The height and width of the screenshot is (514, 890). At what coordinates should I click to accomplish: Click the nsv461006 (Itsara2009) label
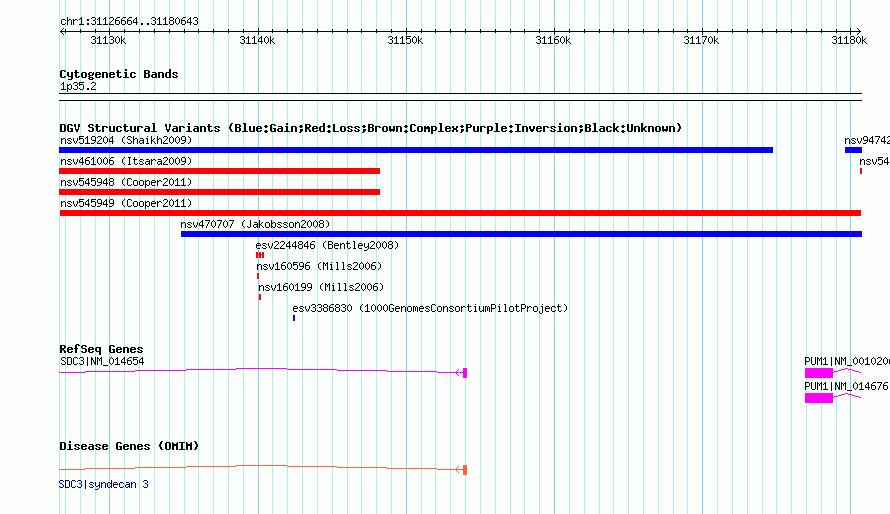[126, 161]
